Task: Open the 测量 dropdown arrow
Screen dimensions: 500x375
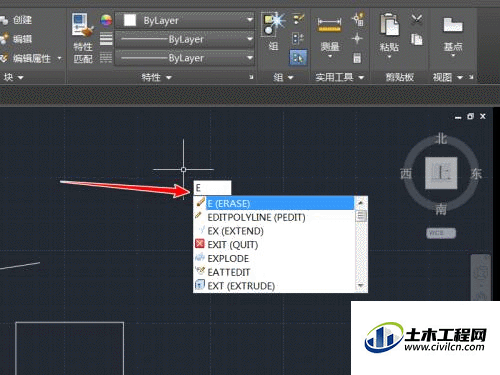Action: [330, 56]
